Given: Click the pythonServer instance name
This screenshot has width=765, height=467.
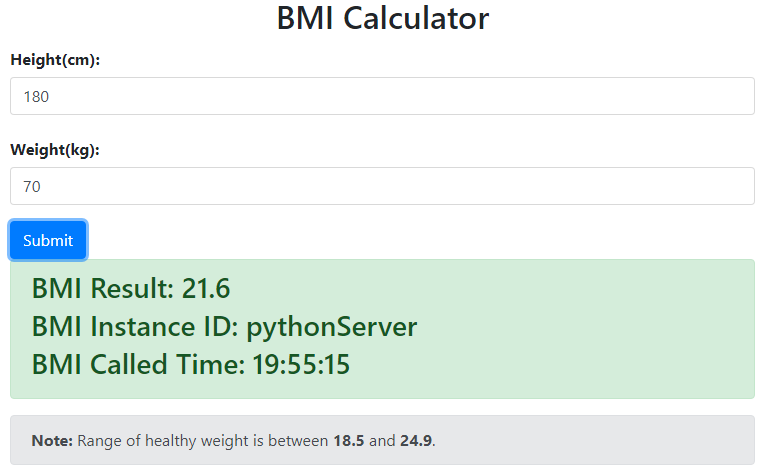Looking at the screenshot, I should click(331, 327).
